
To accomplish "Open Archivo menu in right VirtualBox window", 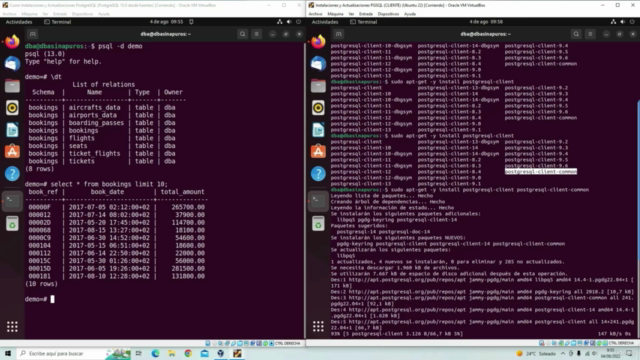I will pos(315,14).
